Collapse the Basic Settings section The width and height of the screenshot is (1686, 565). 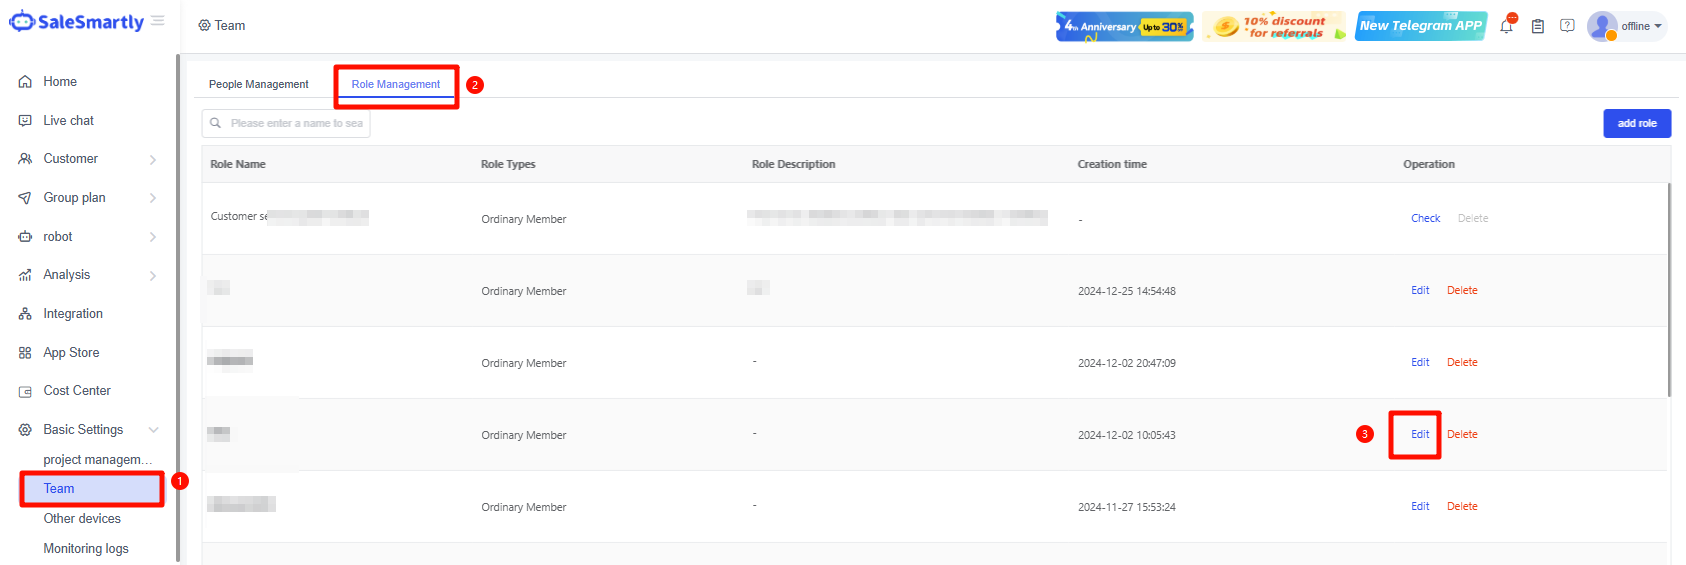pyautogui.click(x=153, y=430)
